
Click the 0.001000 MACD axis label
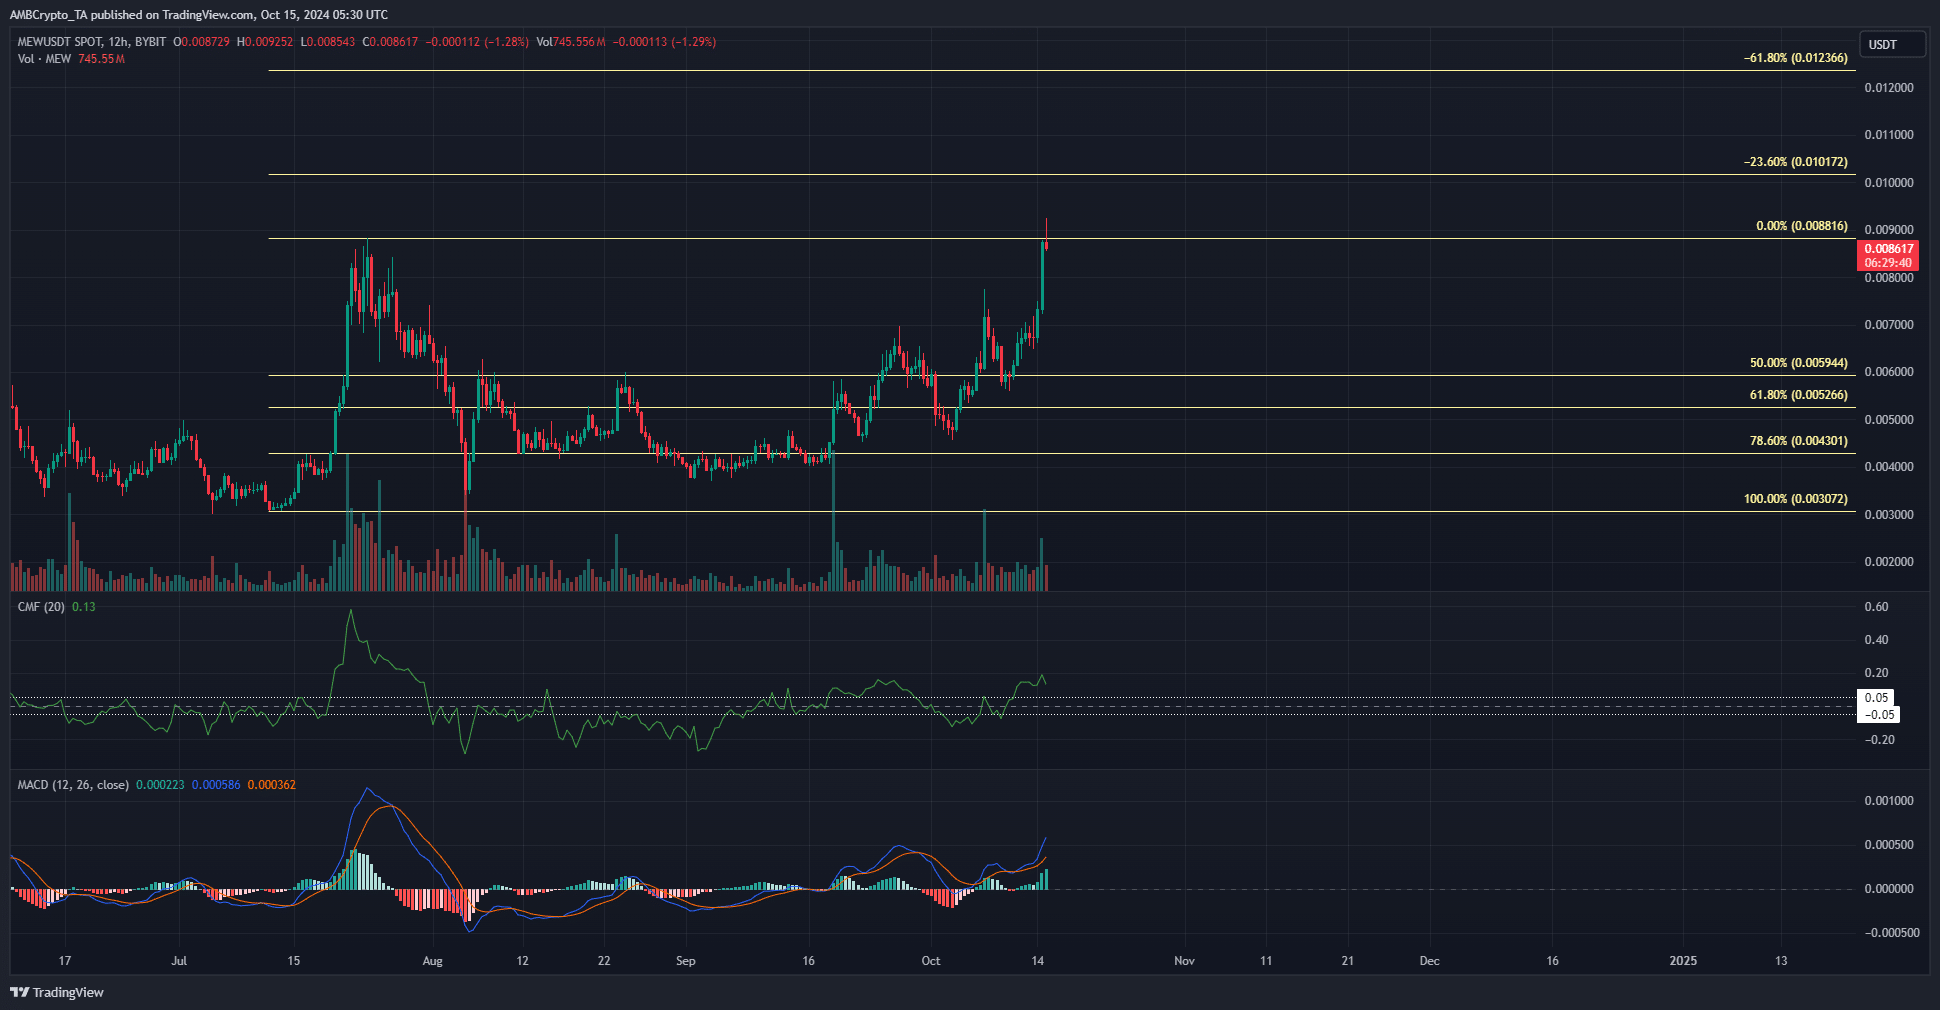1889,801
